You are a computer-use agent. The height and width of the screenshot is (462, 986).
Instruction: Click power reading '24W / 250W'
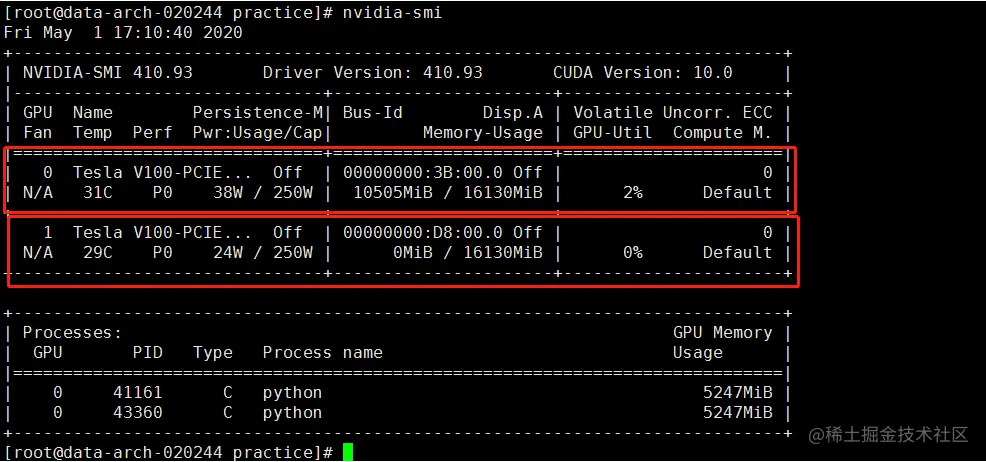(x=262, y=253)
